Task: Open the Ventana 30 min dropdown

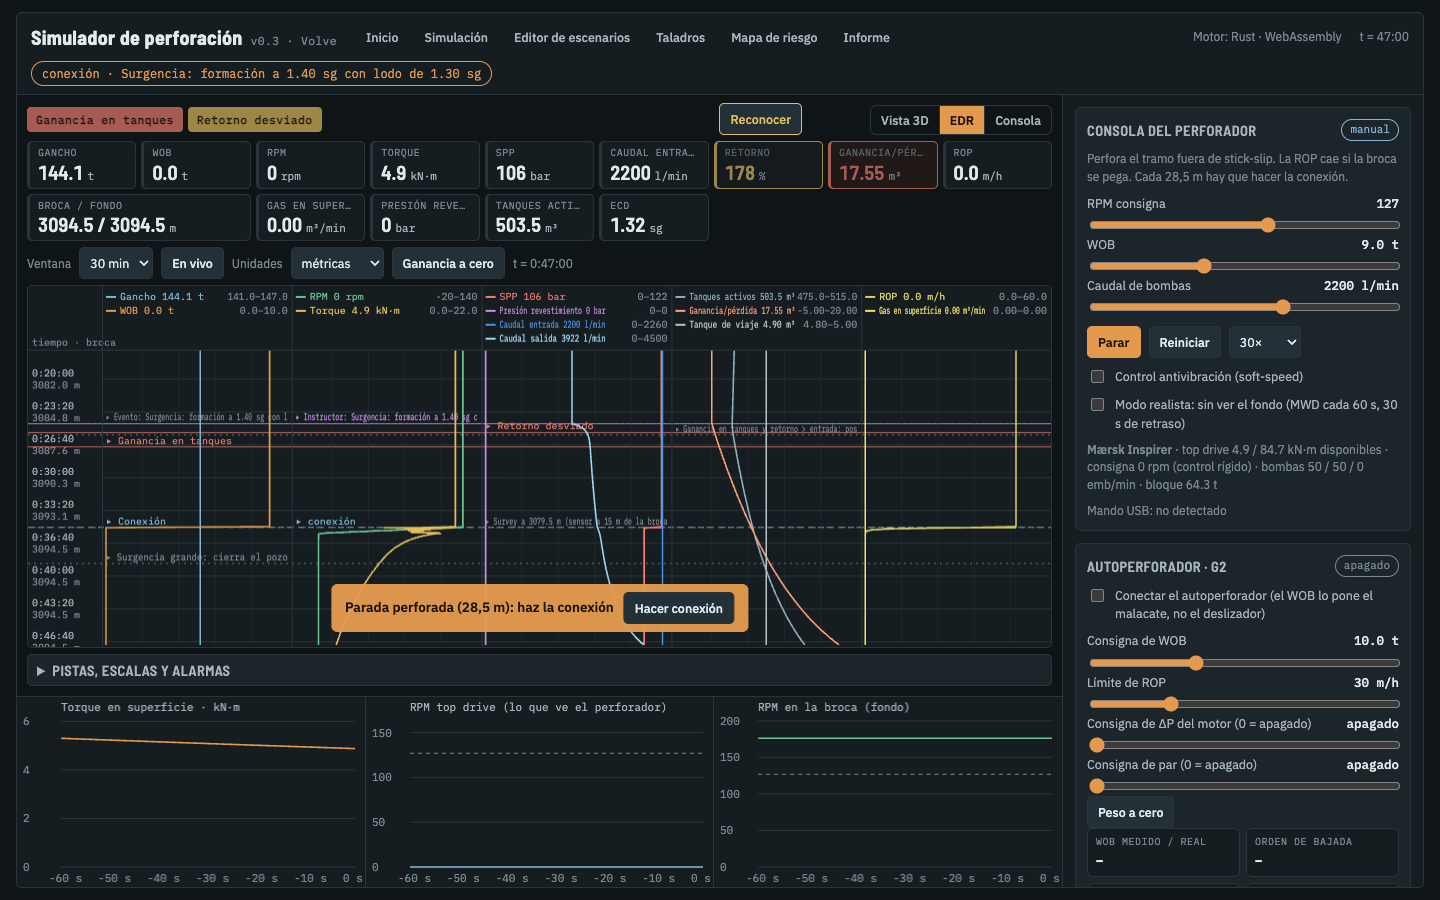Action: pos(116,264)
